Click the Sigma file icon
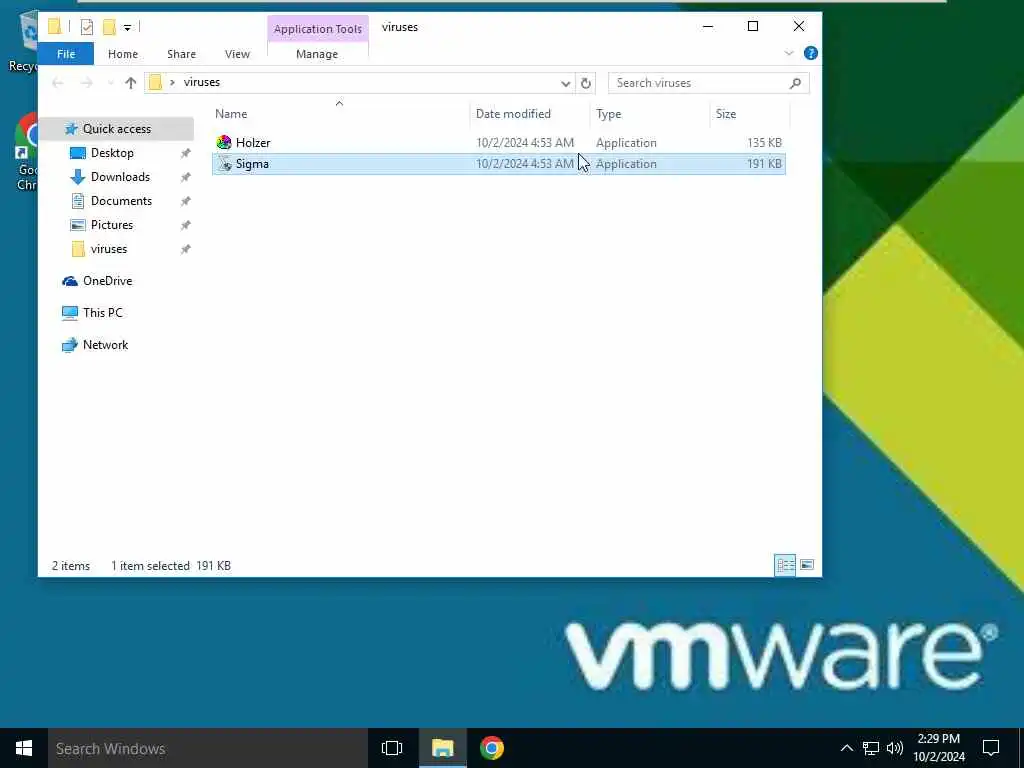 pos(224,164)
